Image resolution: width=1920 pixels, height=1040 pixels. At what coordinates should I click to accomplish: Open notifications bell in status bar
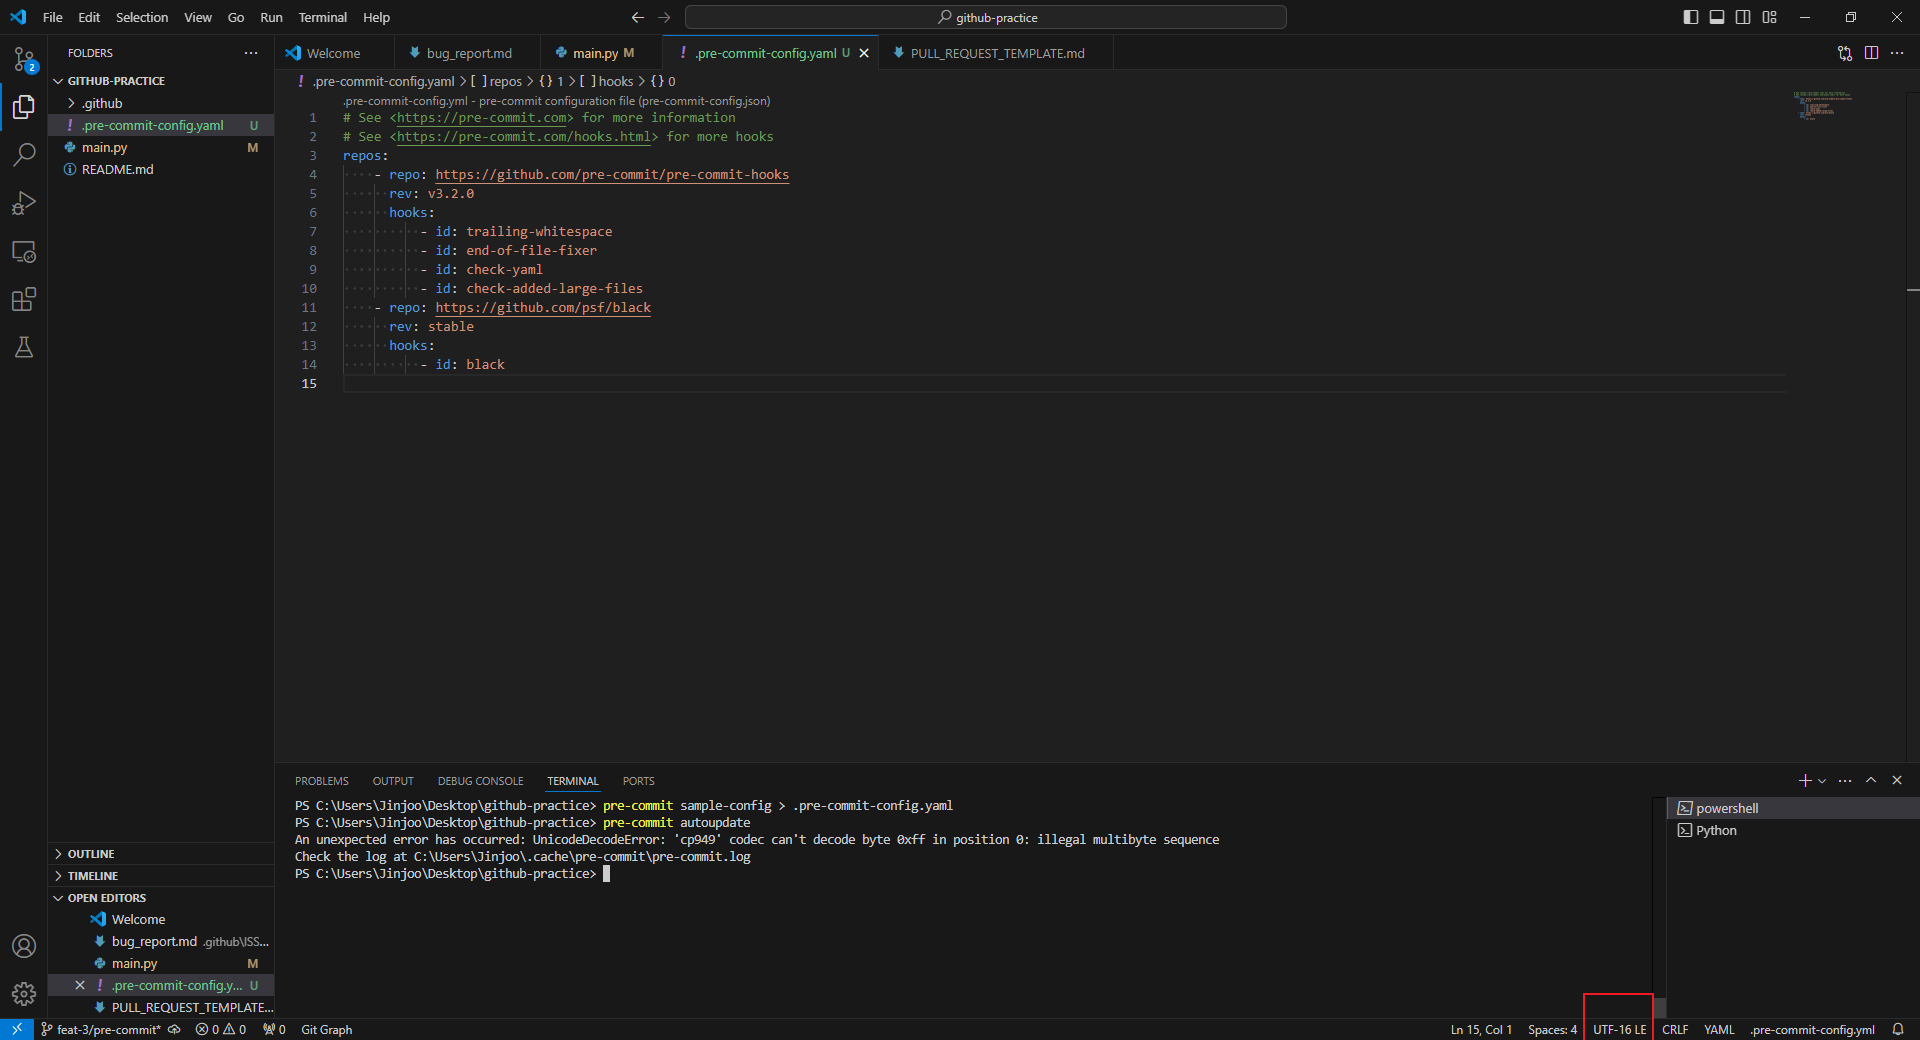[1898, 1029]
